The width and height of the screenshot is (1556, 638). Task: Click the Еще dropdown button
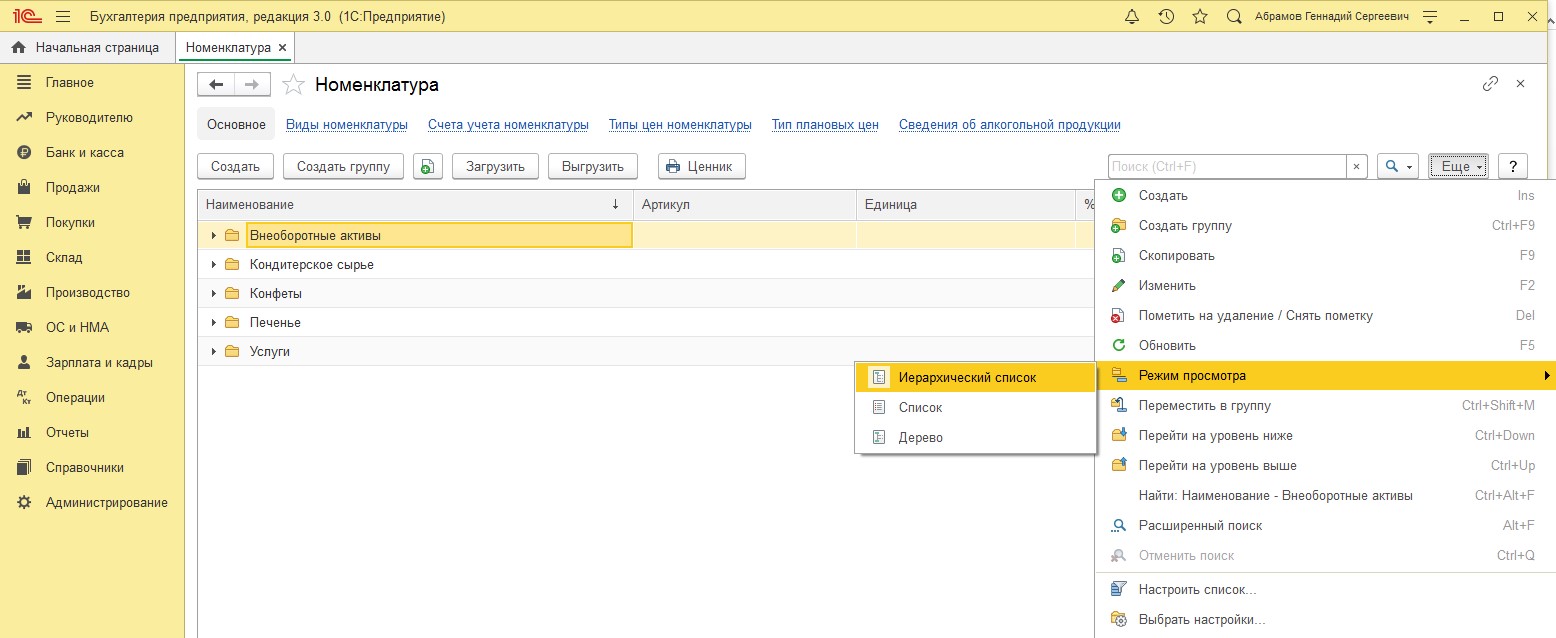(x=1458, y=167)
